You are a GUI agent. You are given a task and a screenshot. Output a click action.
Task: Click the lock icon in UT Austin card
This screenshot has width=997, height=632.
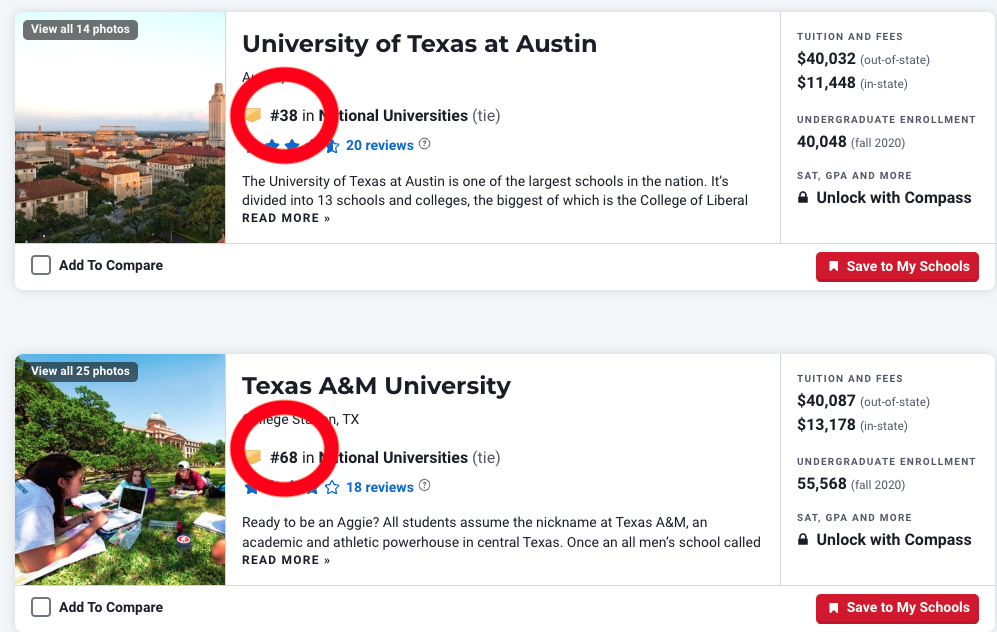point(803,198)
